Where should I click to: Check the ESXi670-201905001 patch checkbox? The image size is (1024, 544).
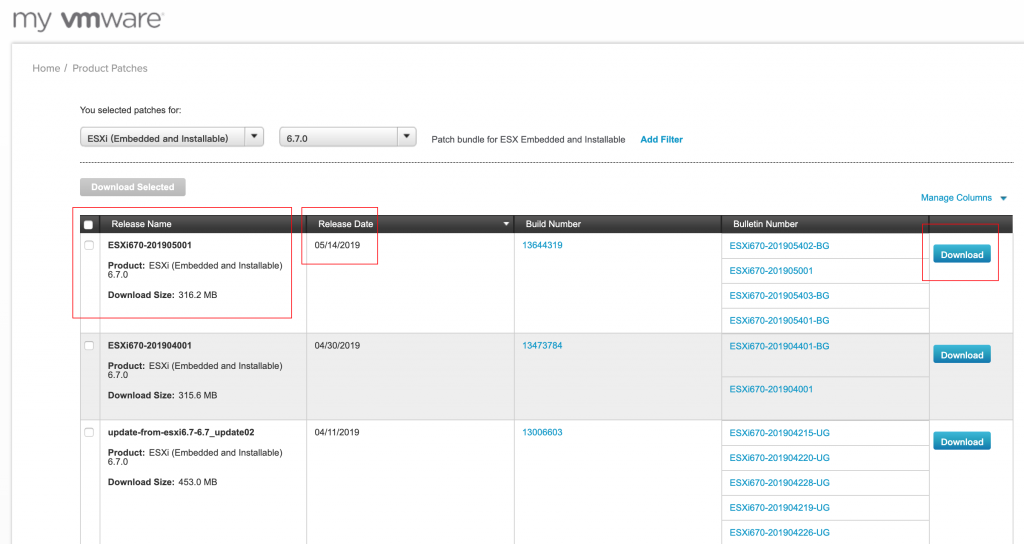point(89,245)
